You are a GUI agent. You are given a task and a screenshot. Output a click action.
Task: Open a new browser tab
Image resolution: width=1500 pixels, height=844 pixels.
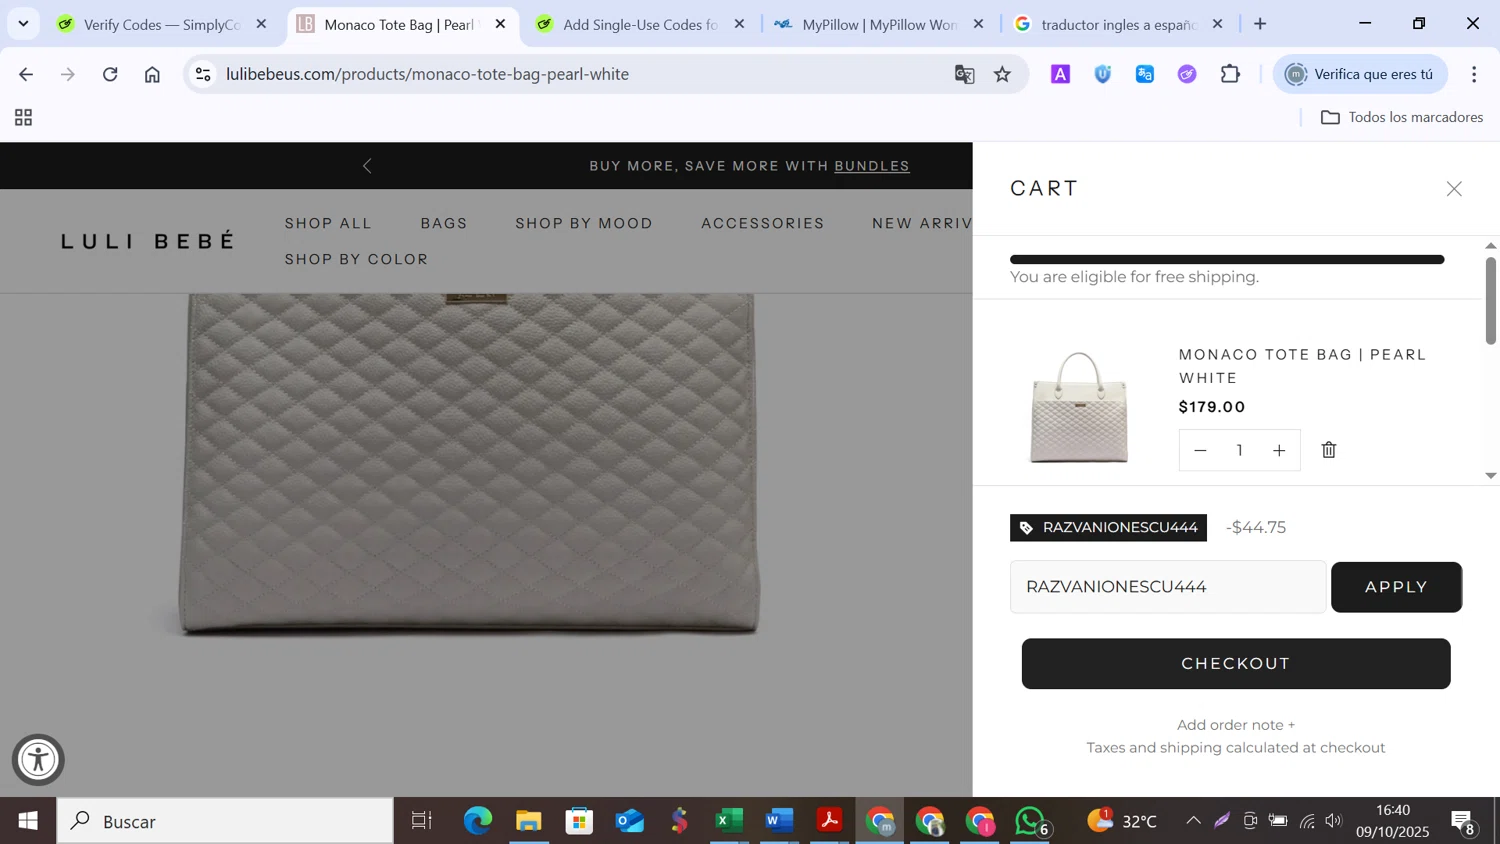[x=1260, y=24]
